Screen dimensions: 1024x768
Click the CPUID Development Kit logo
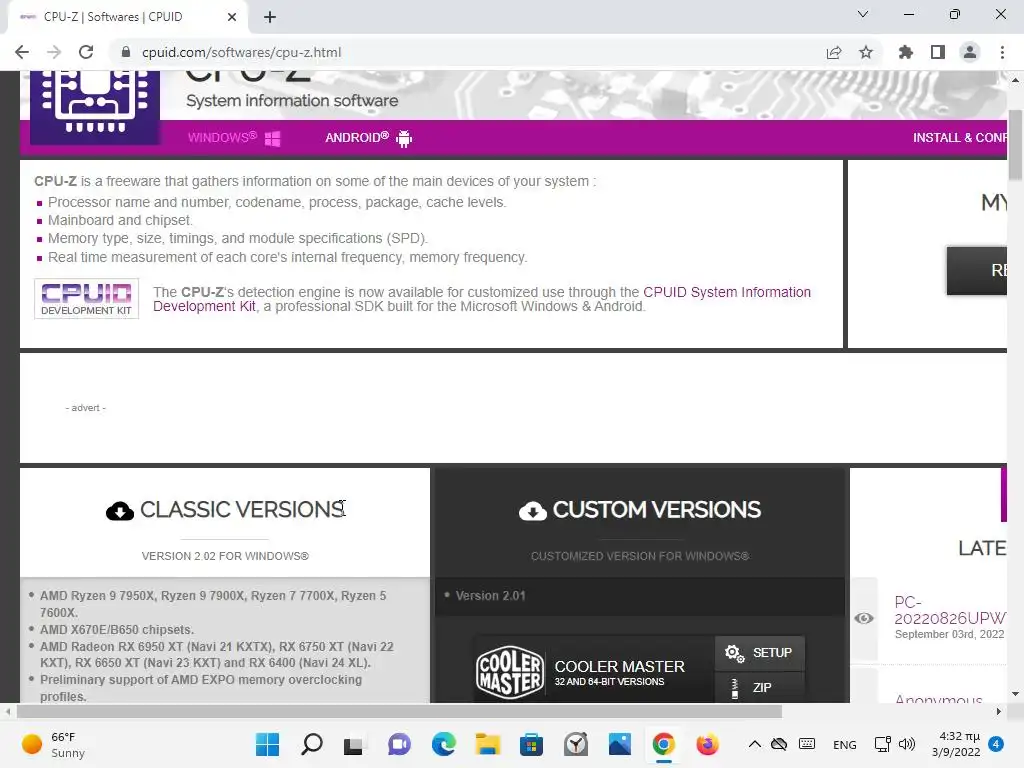(86, 298)
